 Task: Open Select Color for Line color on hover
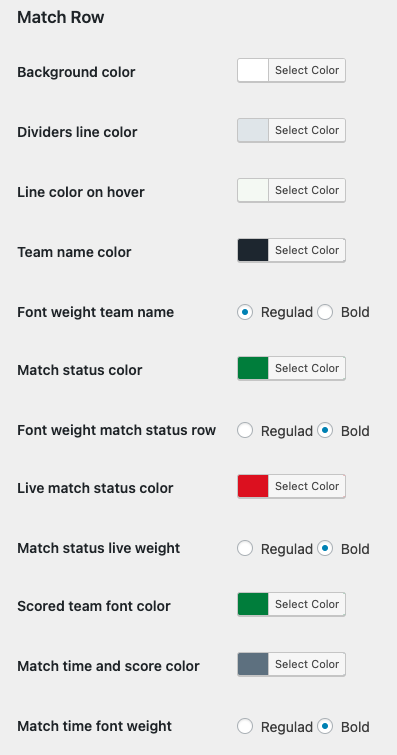[x=307, y=190]
